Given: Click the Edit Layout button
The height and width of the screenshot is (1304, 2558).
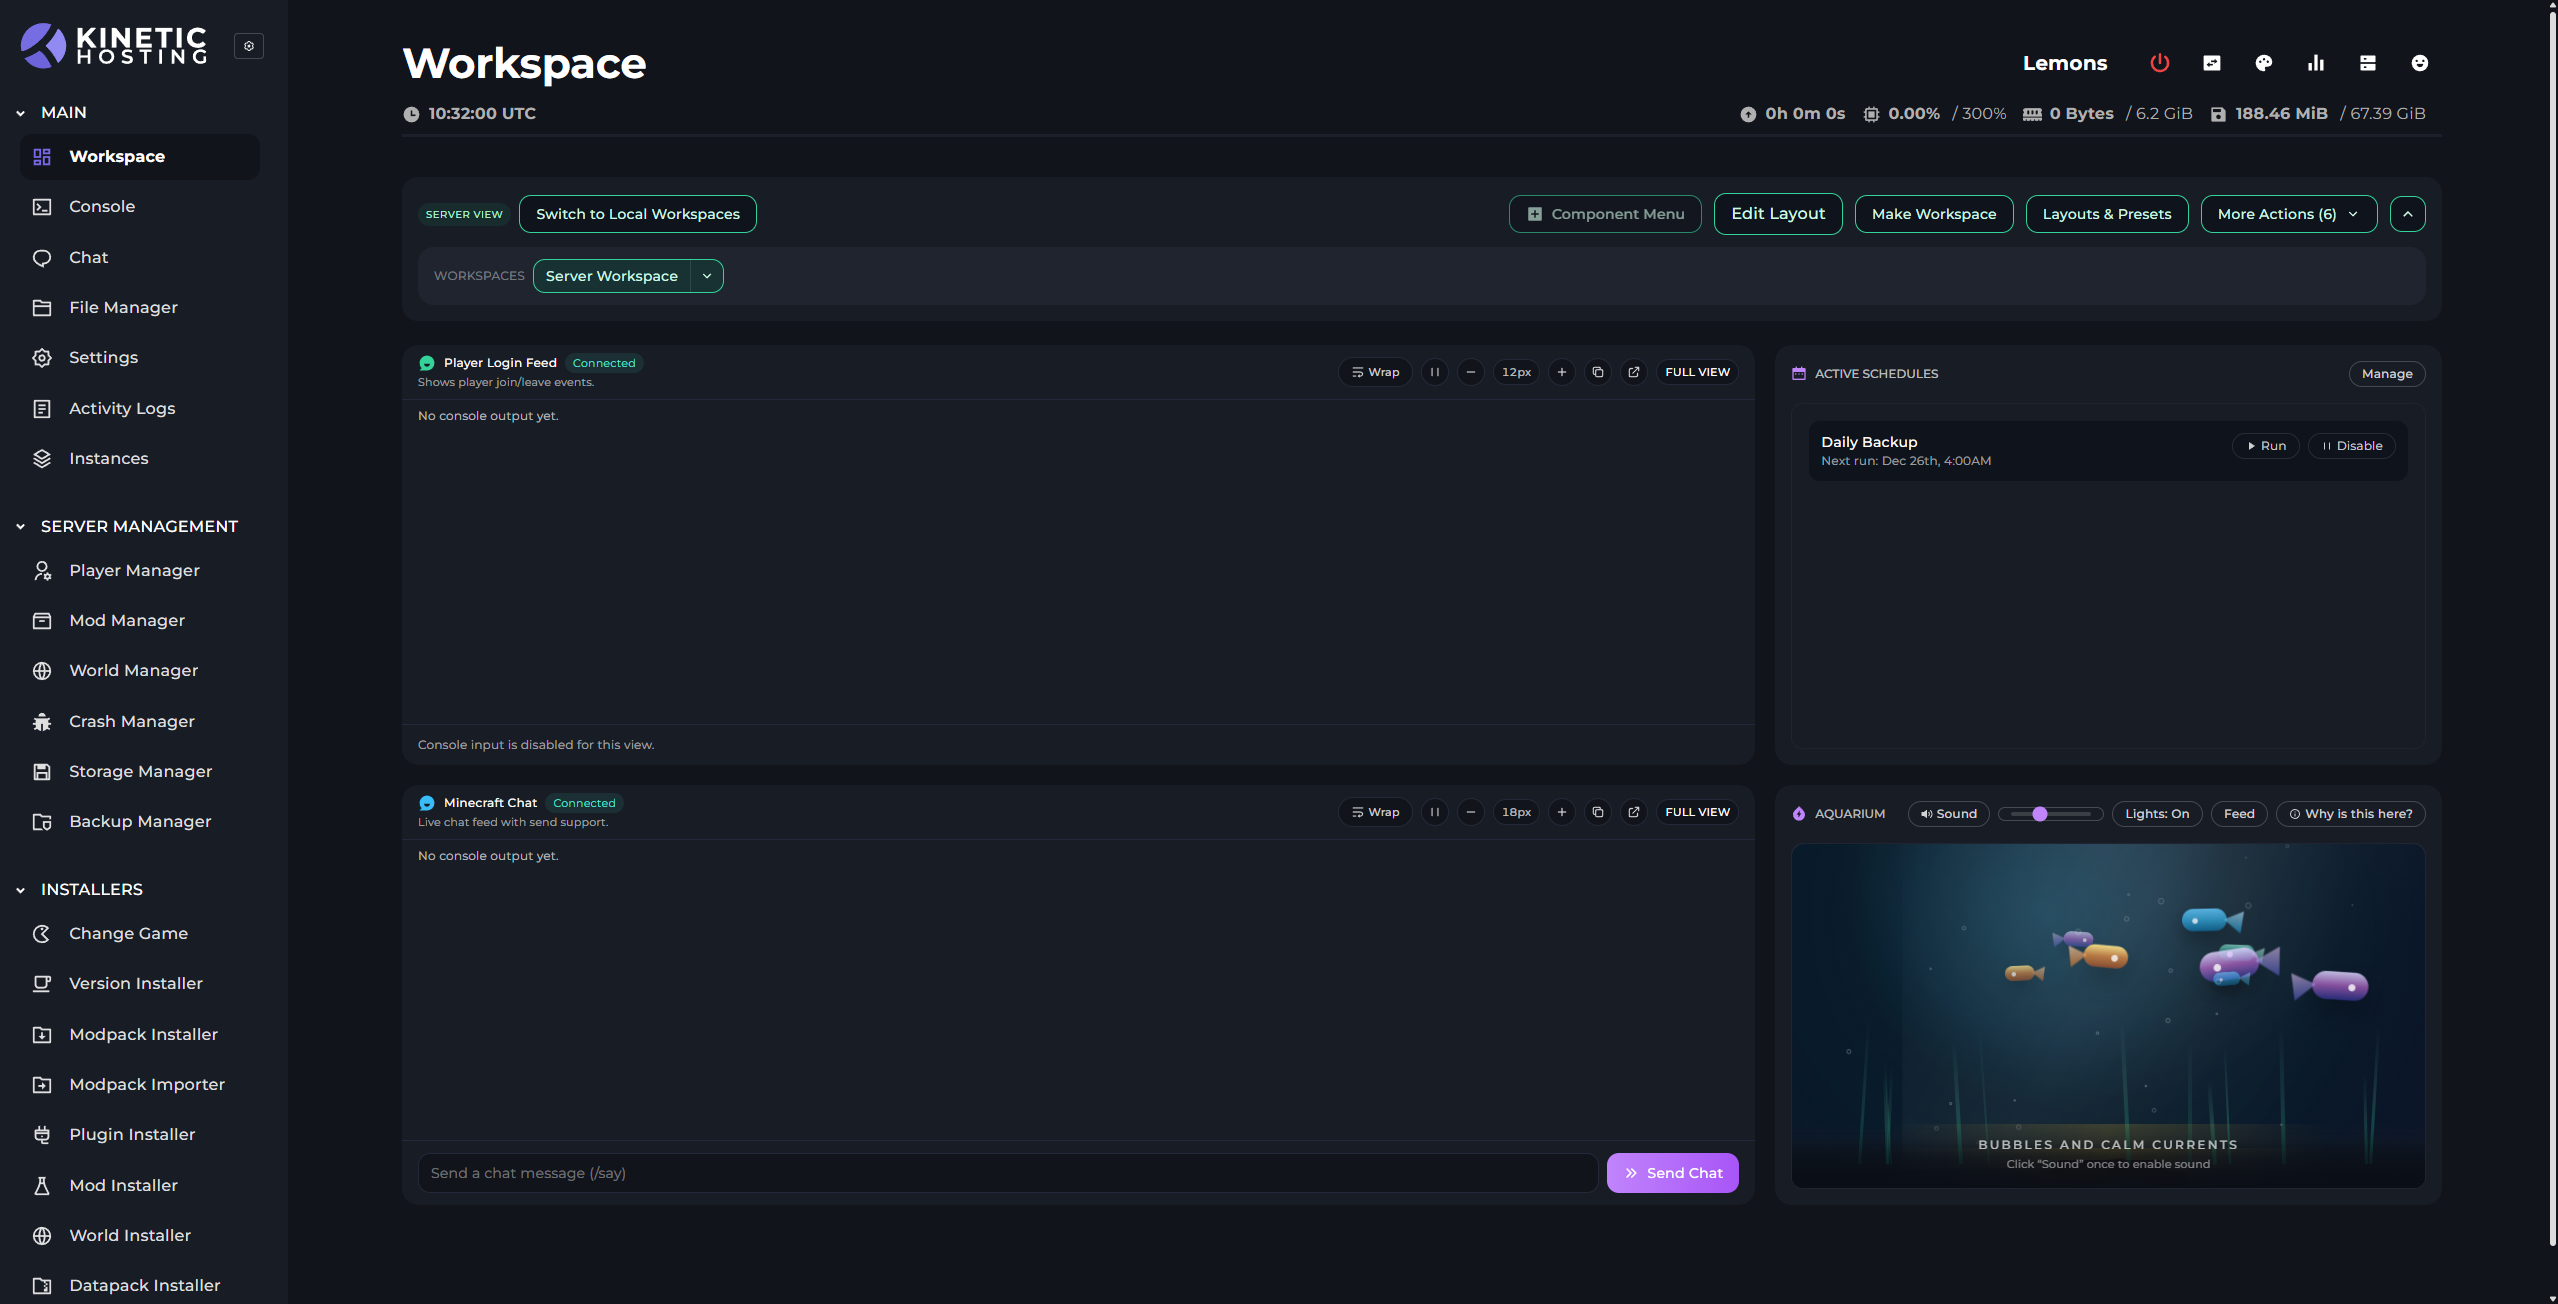Looking at the screenshot, I should 1777,214.
